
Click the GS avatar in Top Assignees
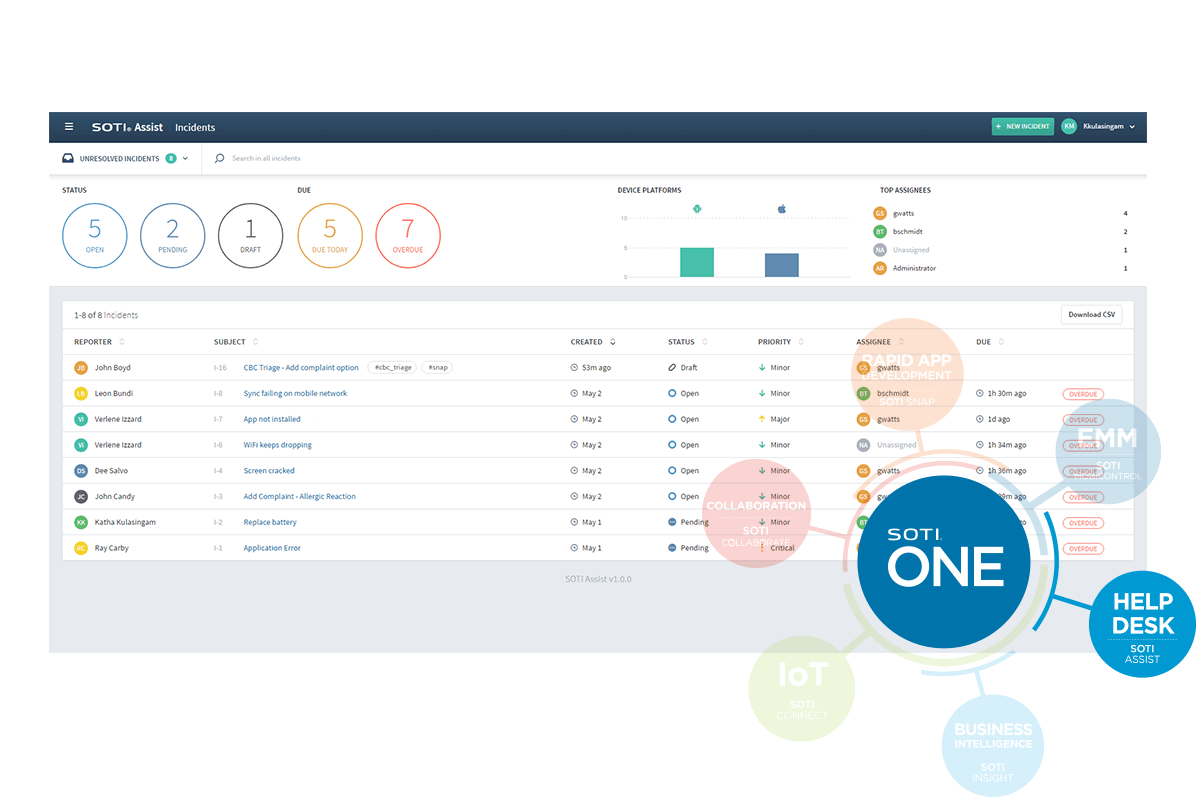(880, 213)
